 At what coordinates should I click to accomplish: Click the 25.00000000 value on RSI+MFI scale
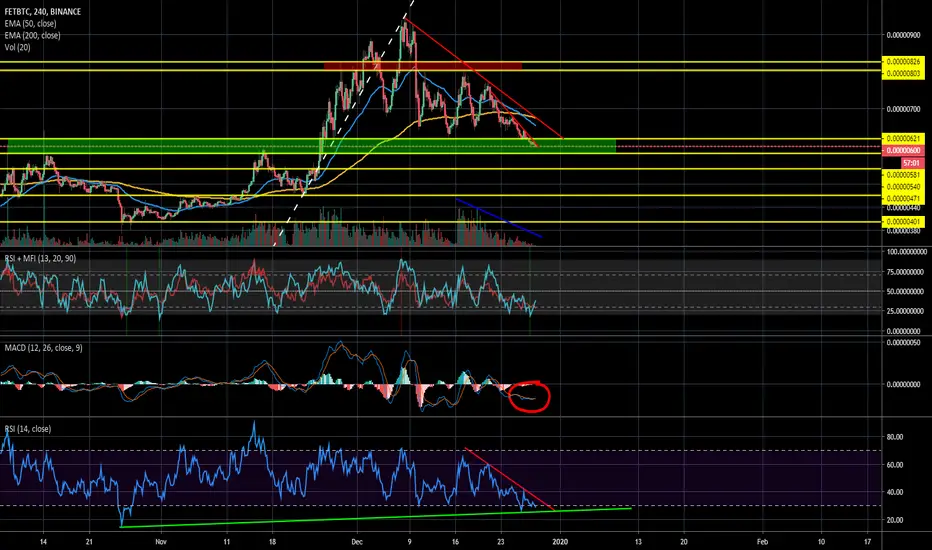click(x=906, y=311)
